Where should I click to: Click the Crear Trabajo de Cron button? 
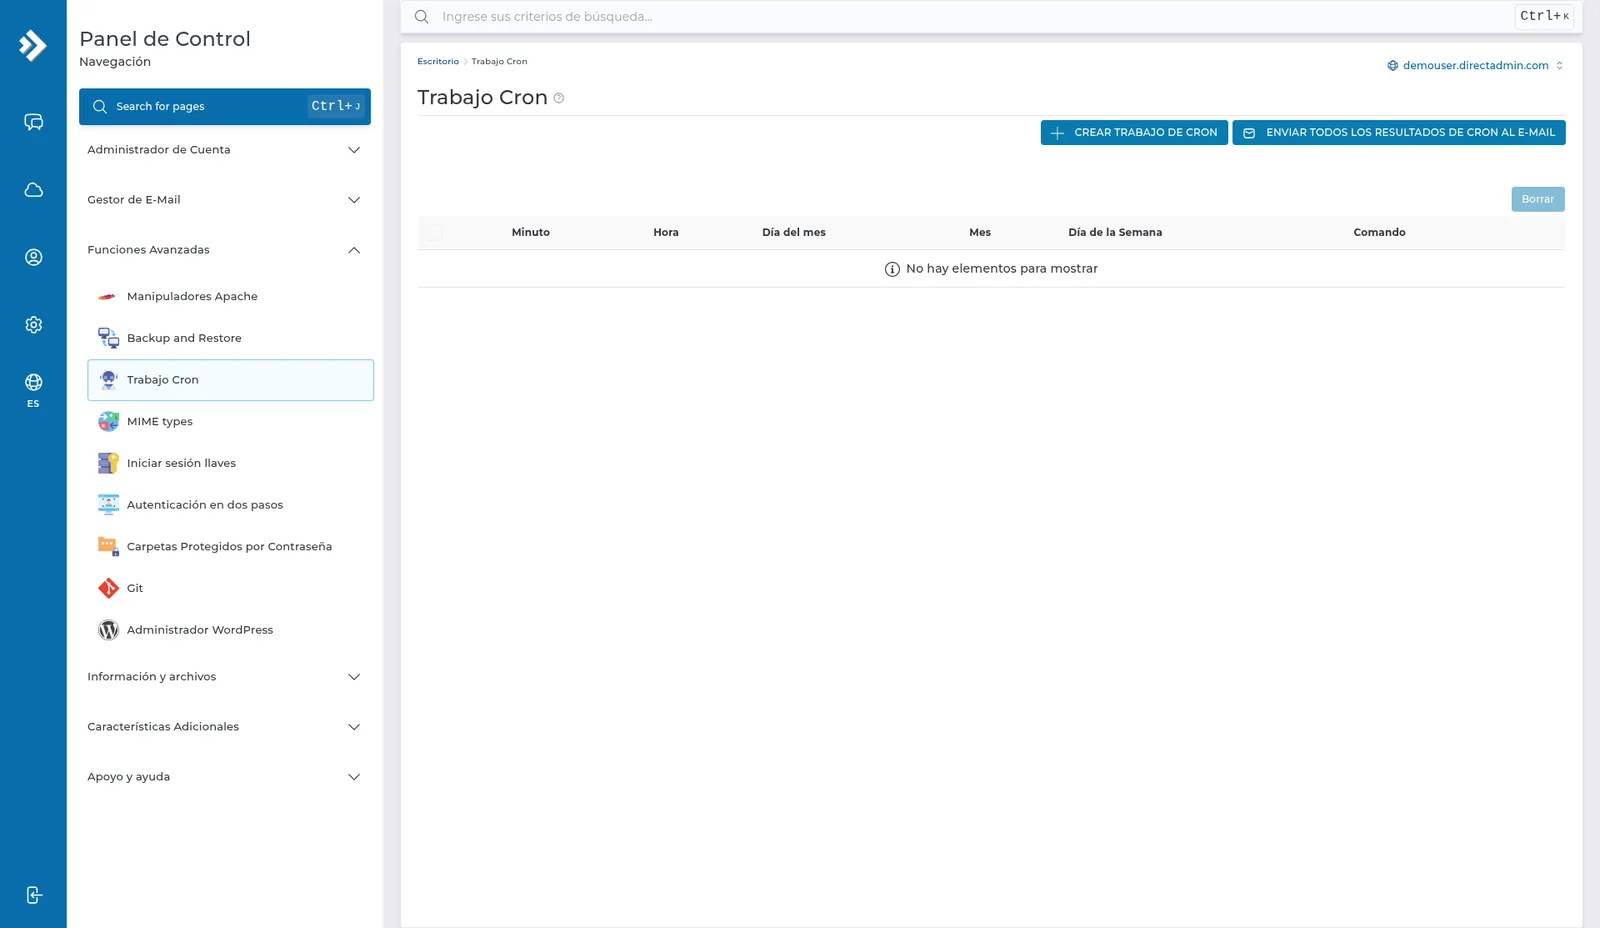click(1134, 132)
